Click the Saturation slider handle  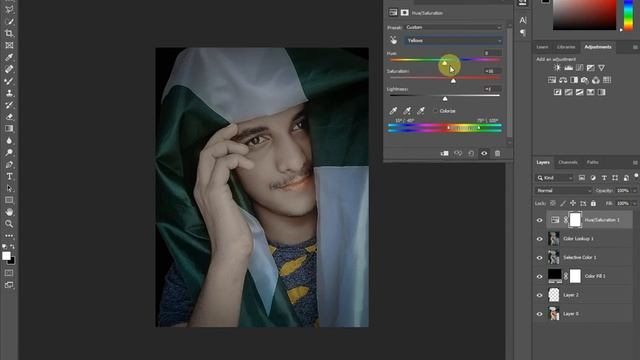(x=453, y=81)
